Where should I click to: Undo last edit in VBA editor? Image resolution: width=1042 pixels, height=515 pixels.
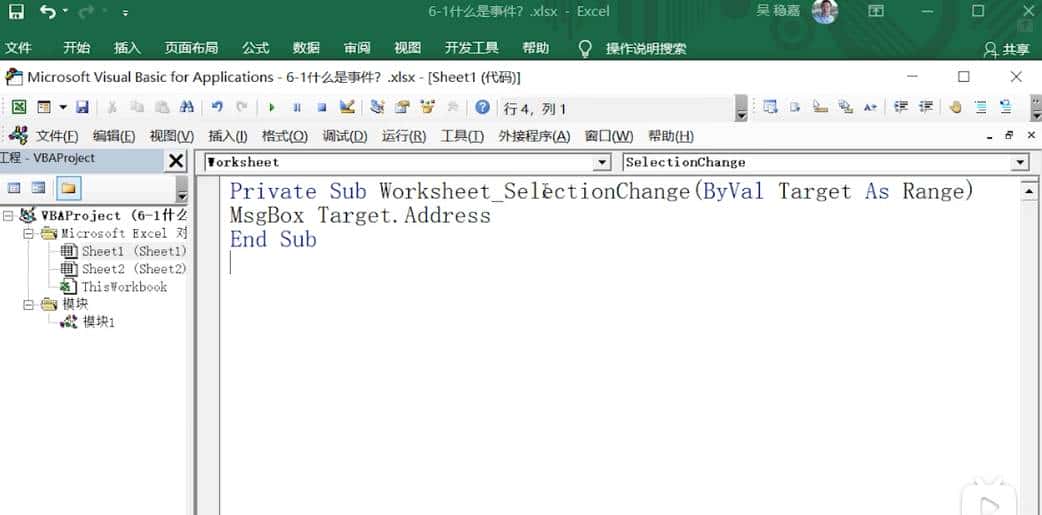click(x=217, y=107)
